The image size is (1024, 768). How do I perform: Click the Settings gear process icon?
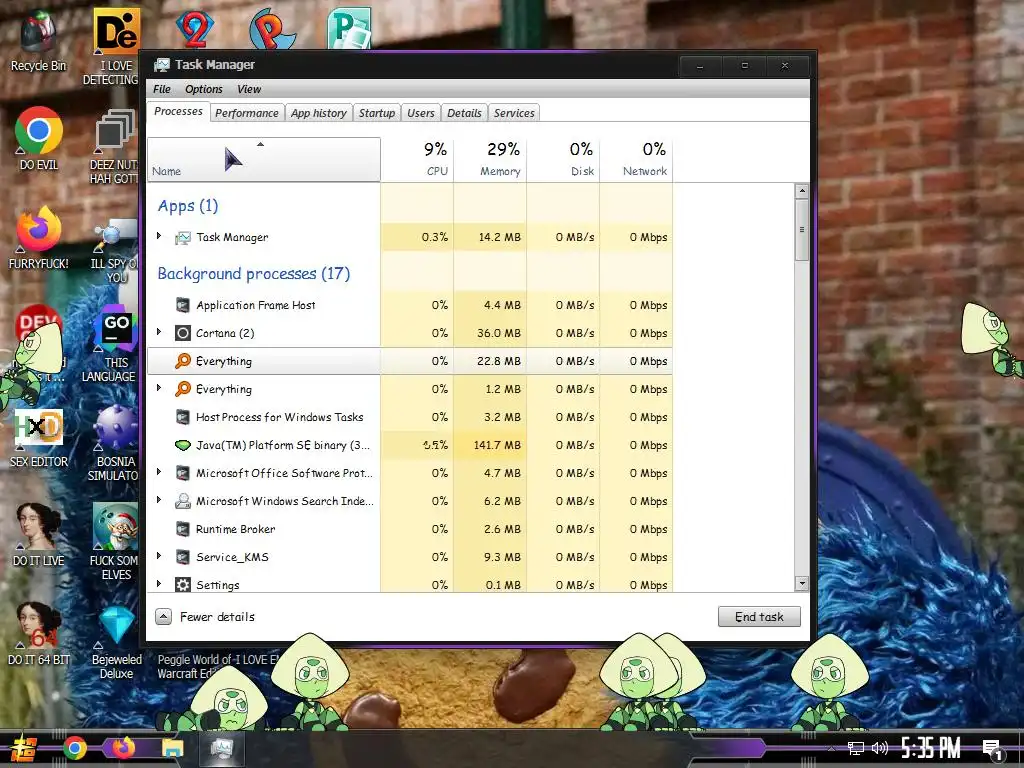[183, 584]
